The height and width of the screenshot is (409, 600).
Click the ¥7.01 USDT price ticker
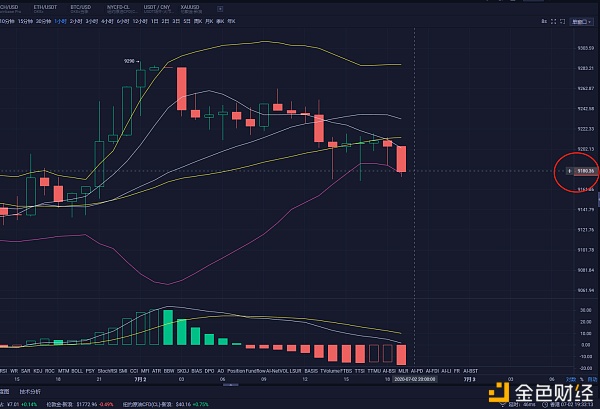coord(13,404)
